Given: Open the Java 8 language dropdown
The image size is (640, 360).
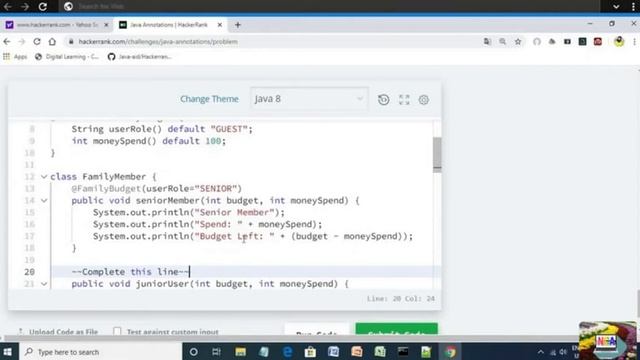Looking at the screenshot, I should click(x=309, y=99).
